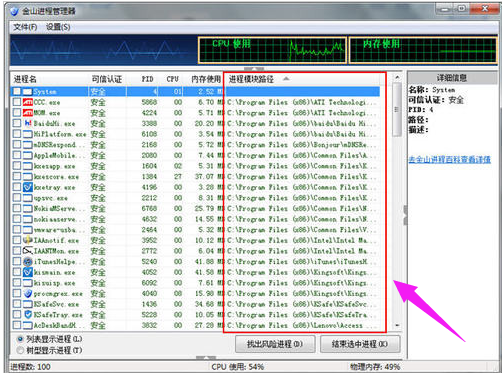Collapse the graph panel using top splitter arrow
502x373 pixels.
254,69
